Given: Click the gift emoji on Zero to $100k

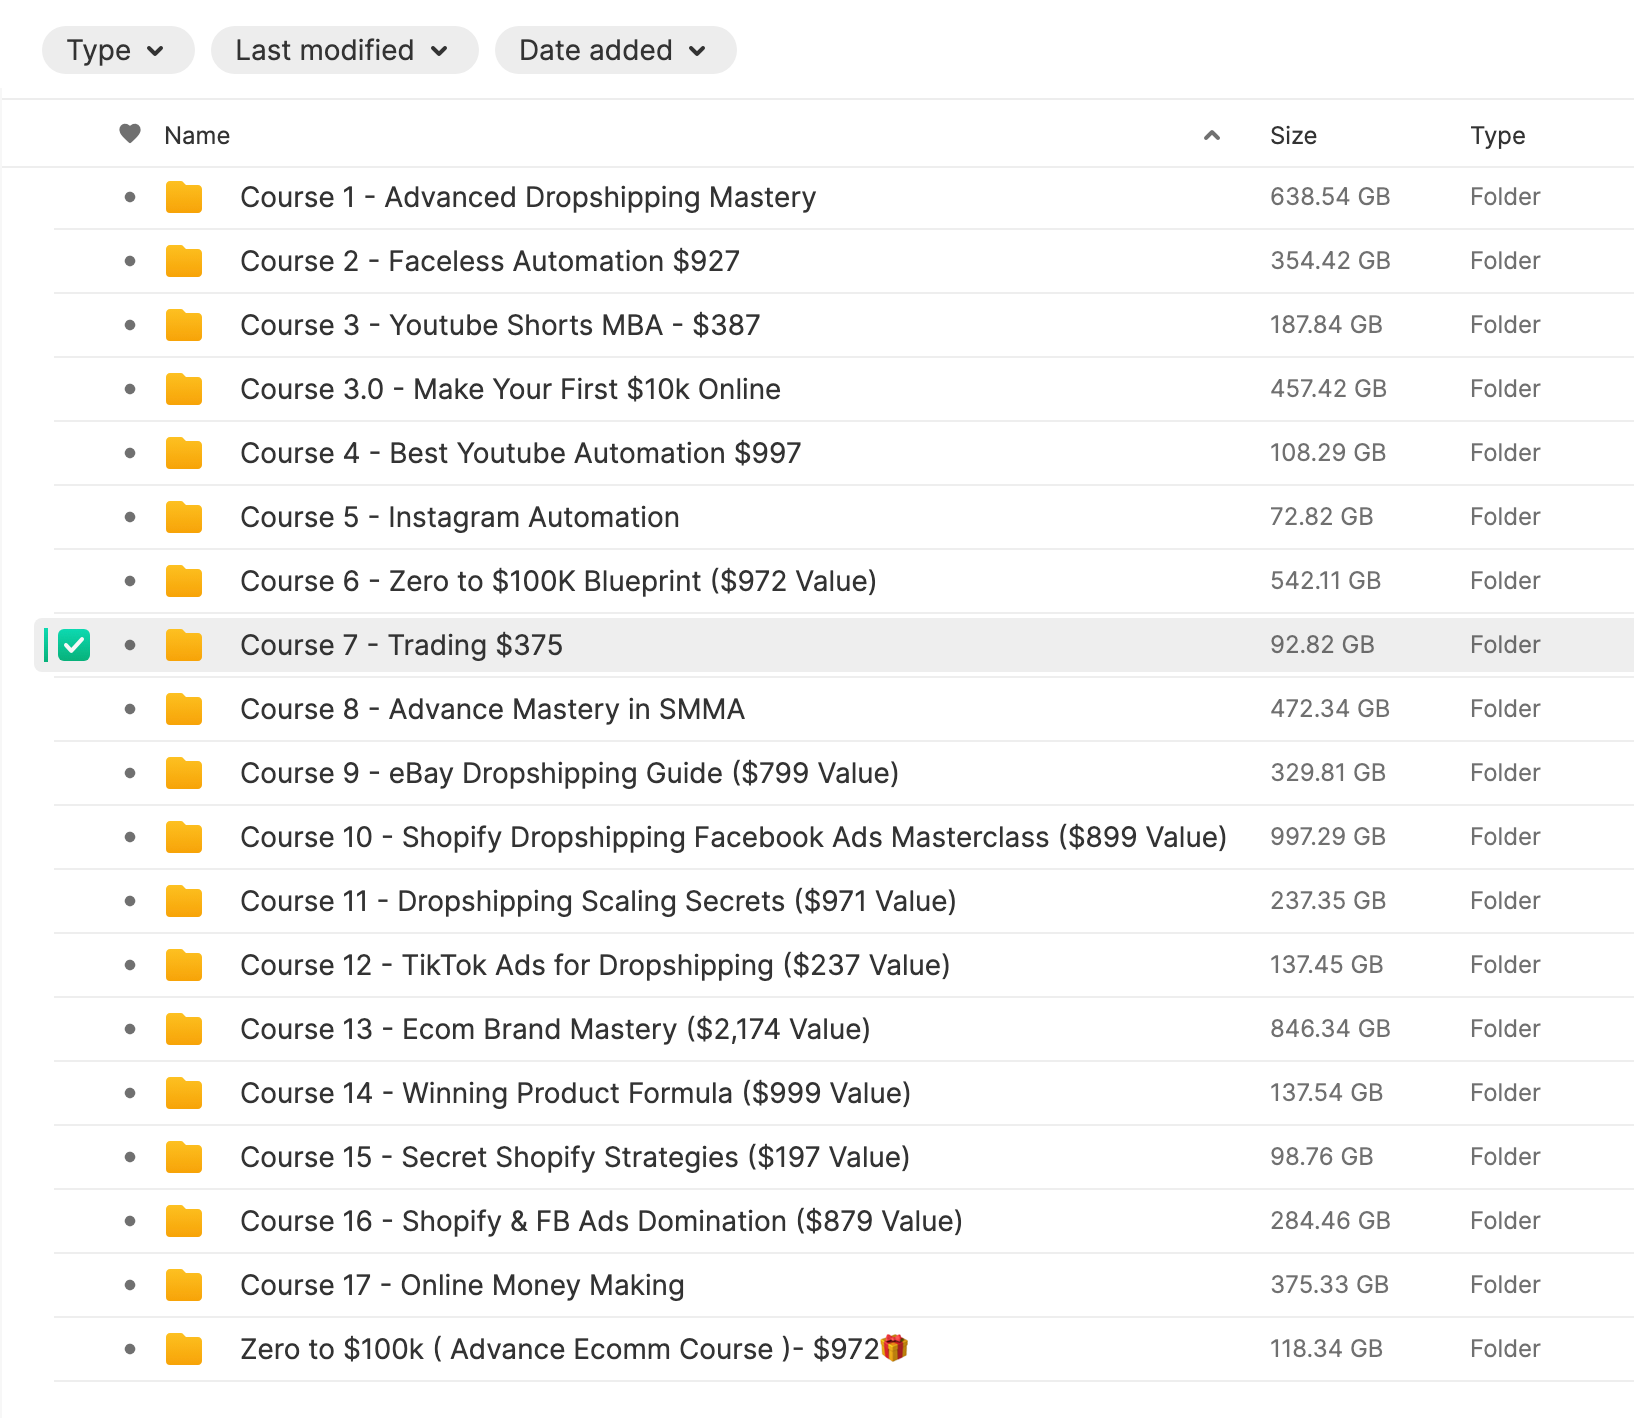Looking at the screenshot, I should click(894, 1348).
